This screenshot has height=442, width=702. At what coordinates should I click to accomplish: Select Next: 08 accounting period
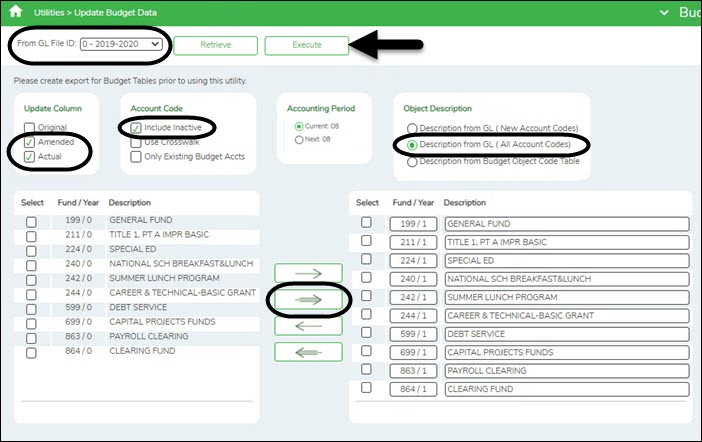tap(299, 140)
